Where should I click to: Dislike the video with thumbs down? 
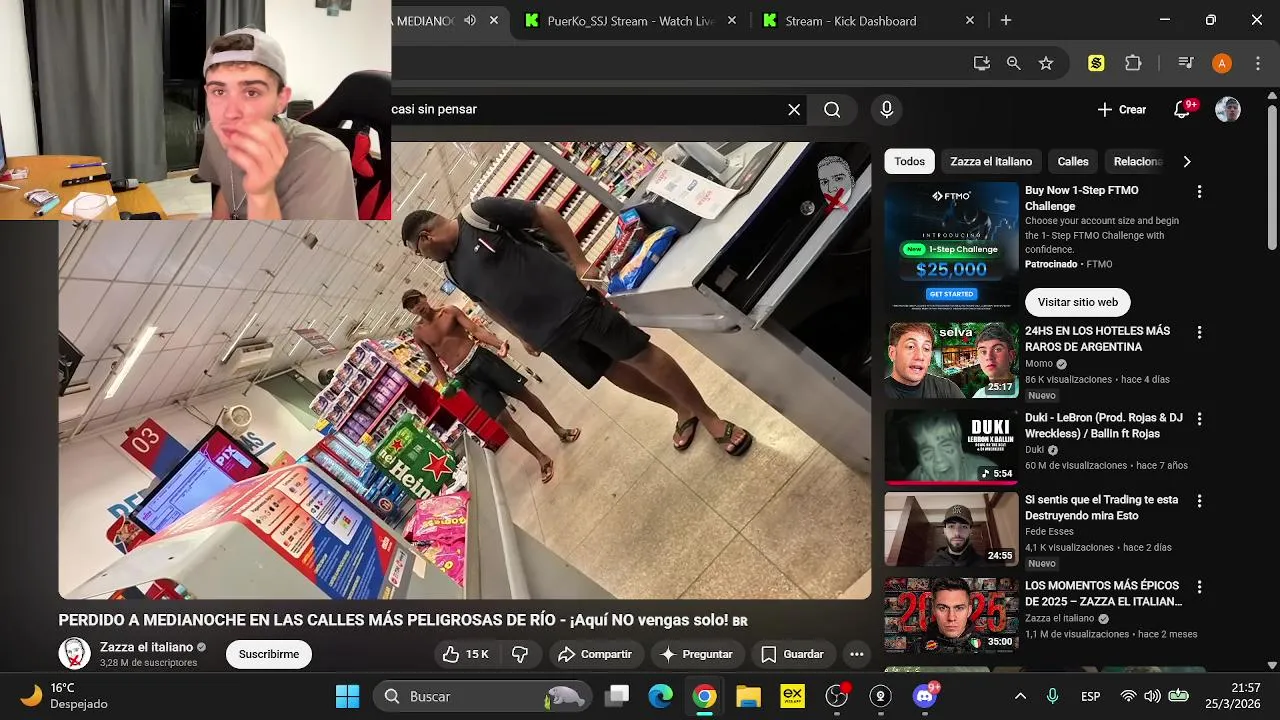(520, 654)
